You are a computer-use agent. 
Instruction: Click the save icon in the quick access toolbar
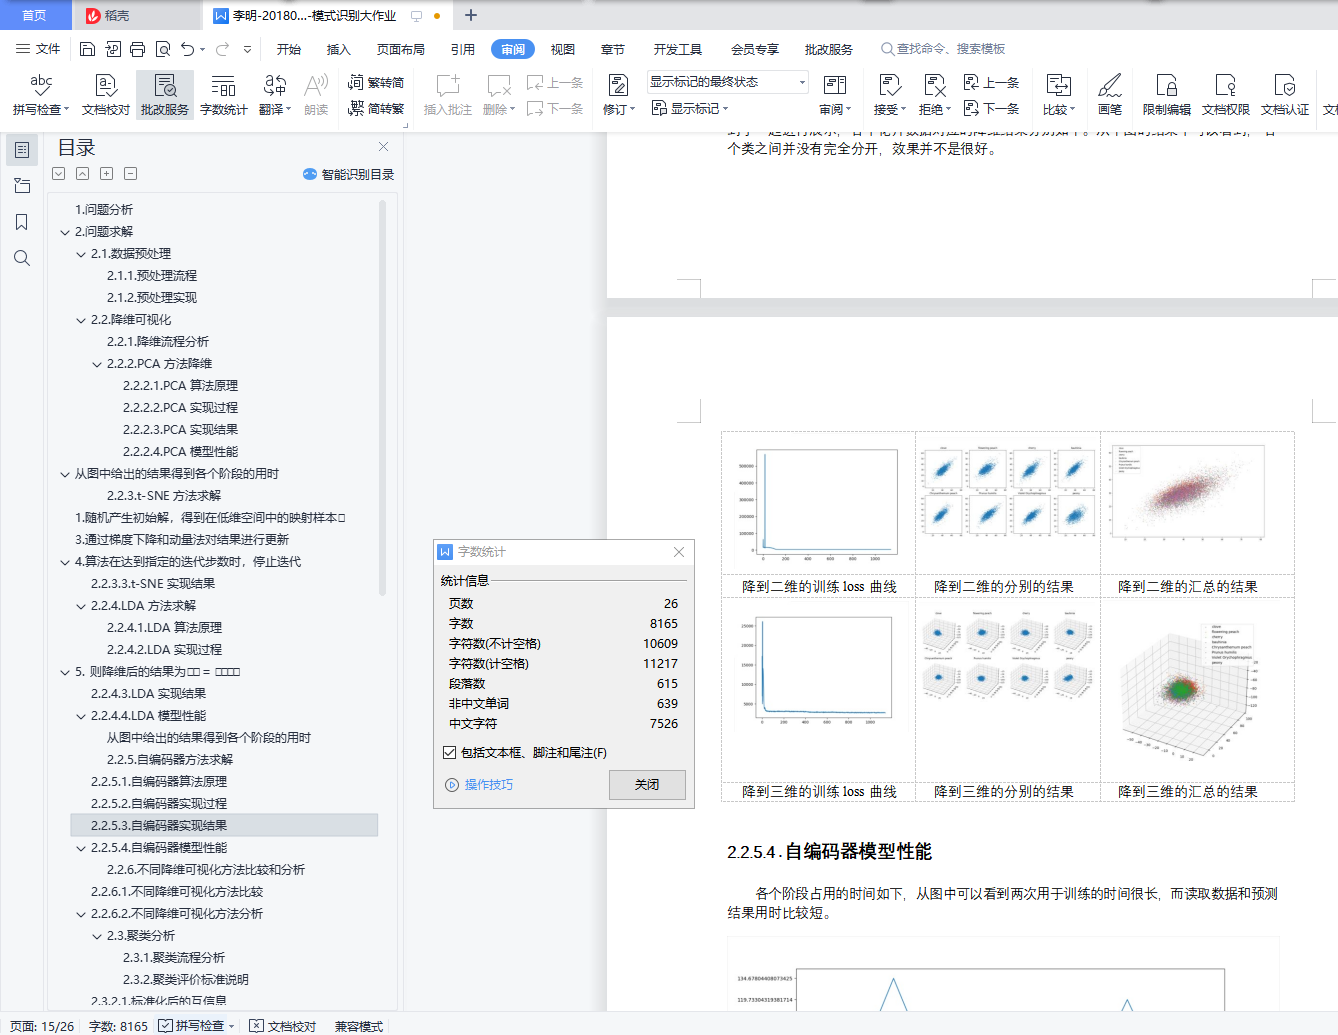(x=88, y=49)
